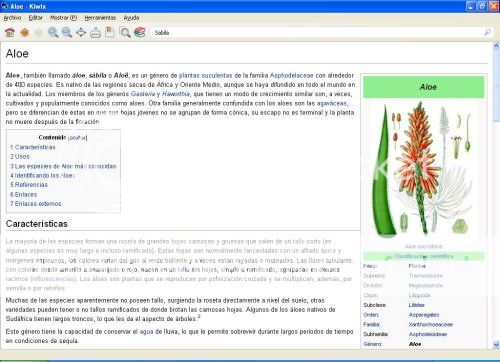Click the Aloe page title heading
The width and height of the screenshot is (500, 362).
(x=17, y=53)
